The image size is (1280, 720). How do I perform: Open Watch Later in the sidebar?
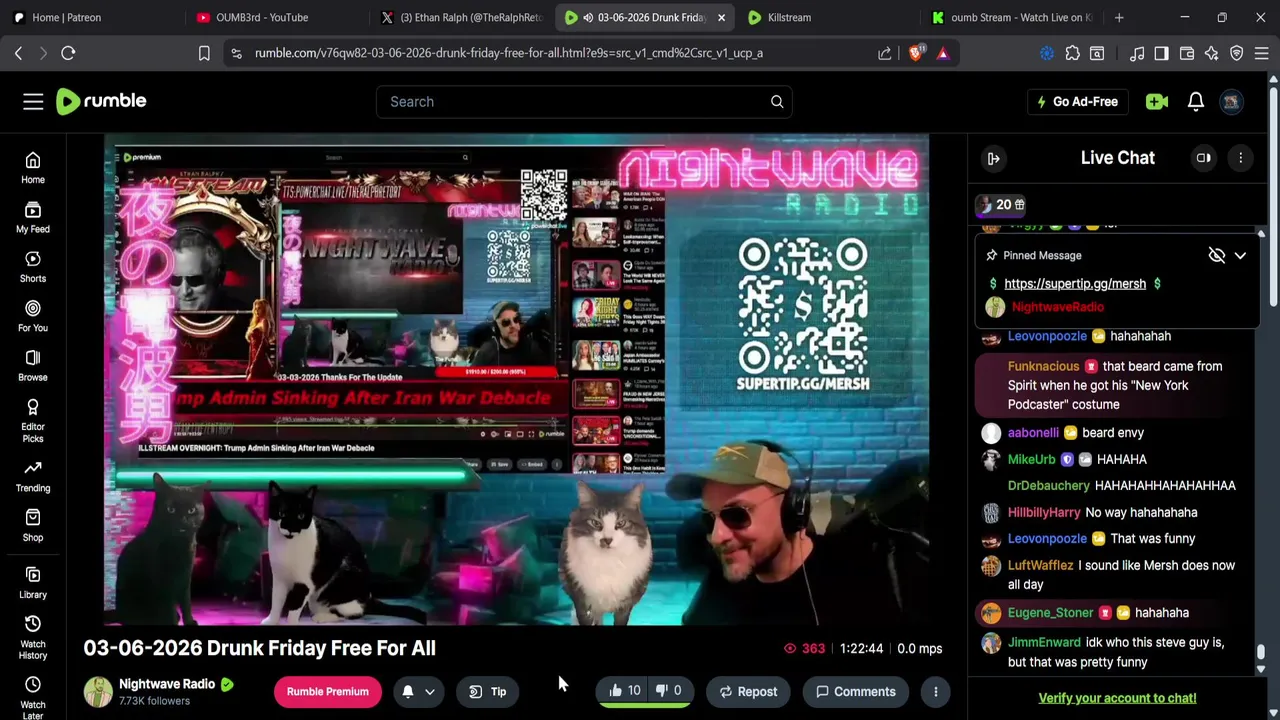pyautogui.click(x=33, y=698)
